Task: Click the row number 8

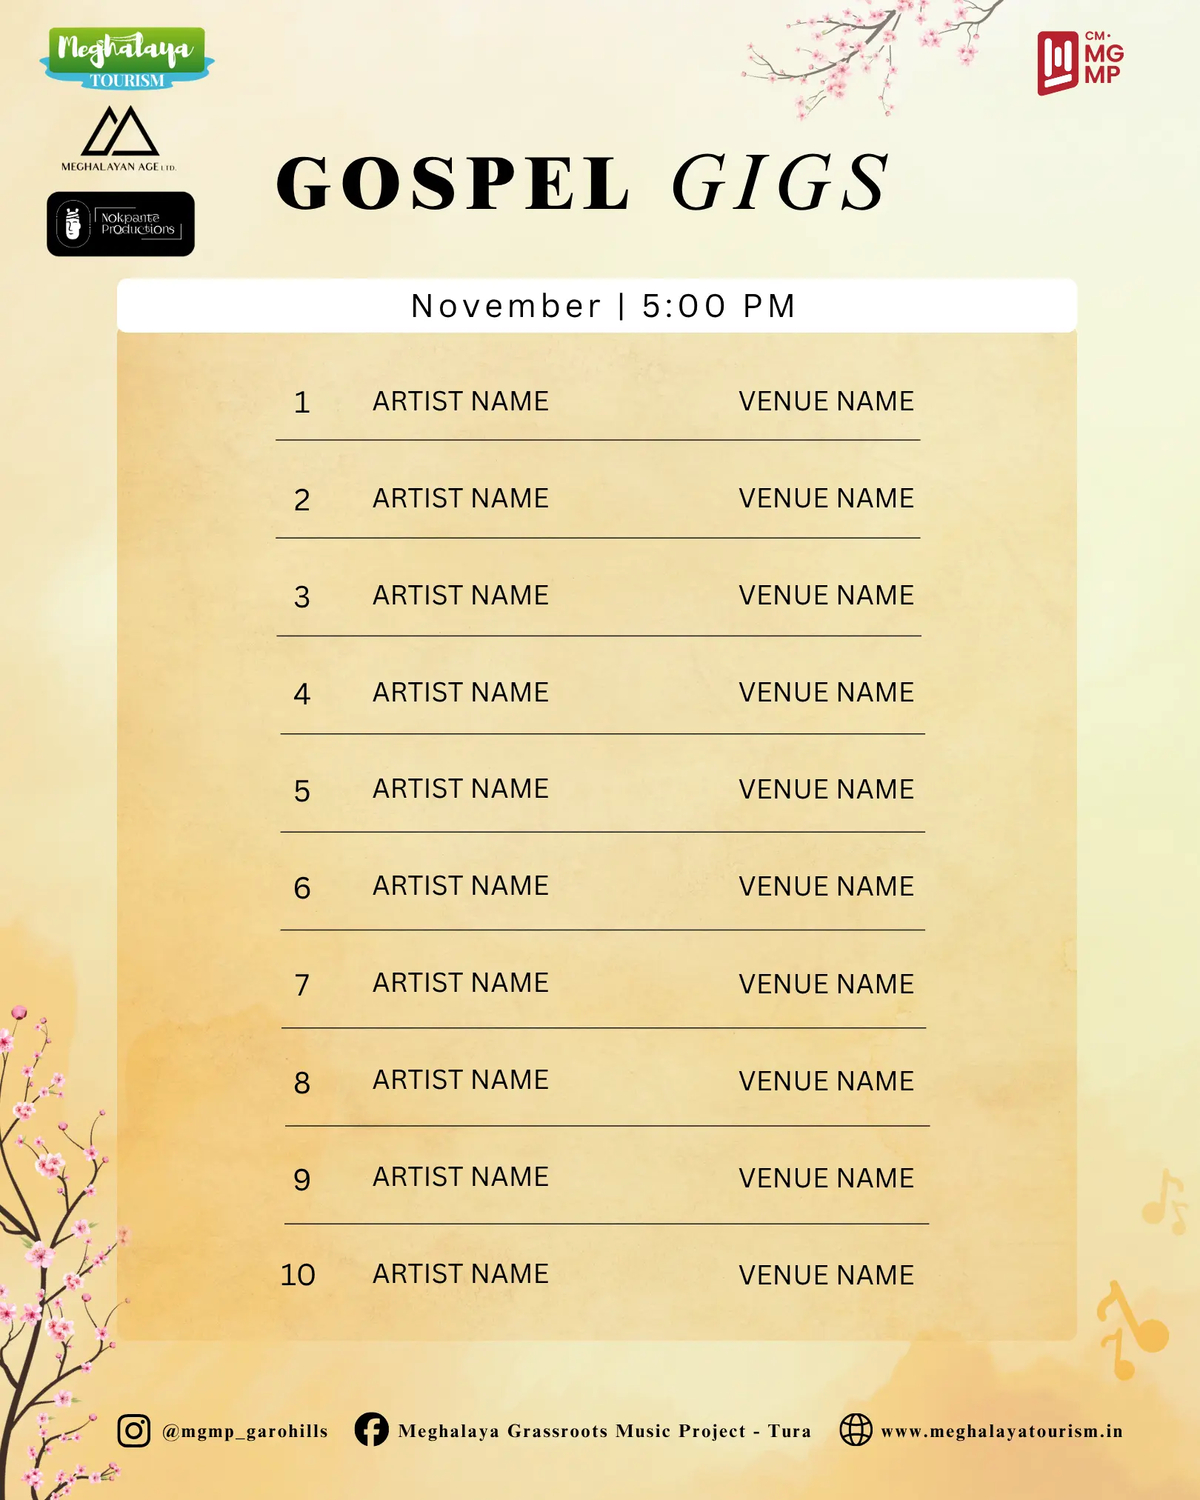Action: point(302,1082)
